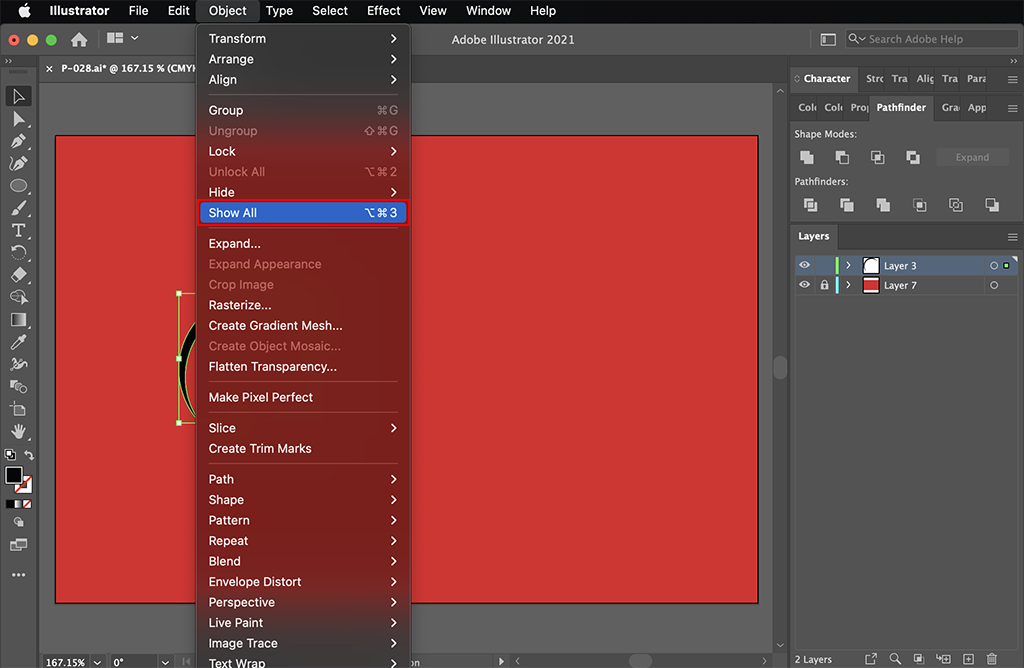Click the Search Adobe Help field
Image resolution: width=1024 pixels, height=668 pixels.
click(932, 39)
